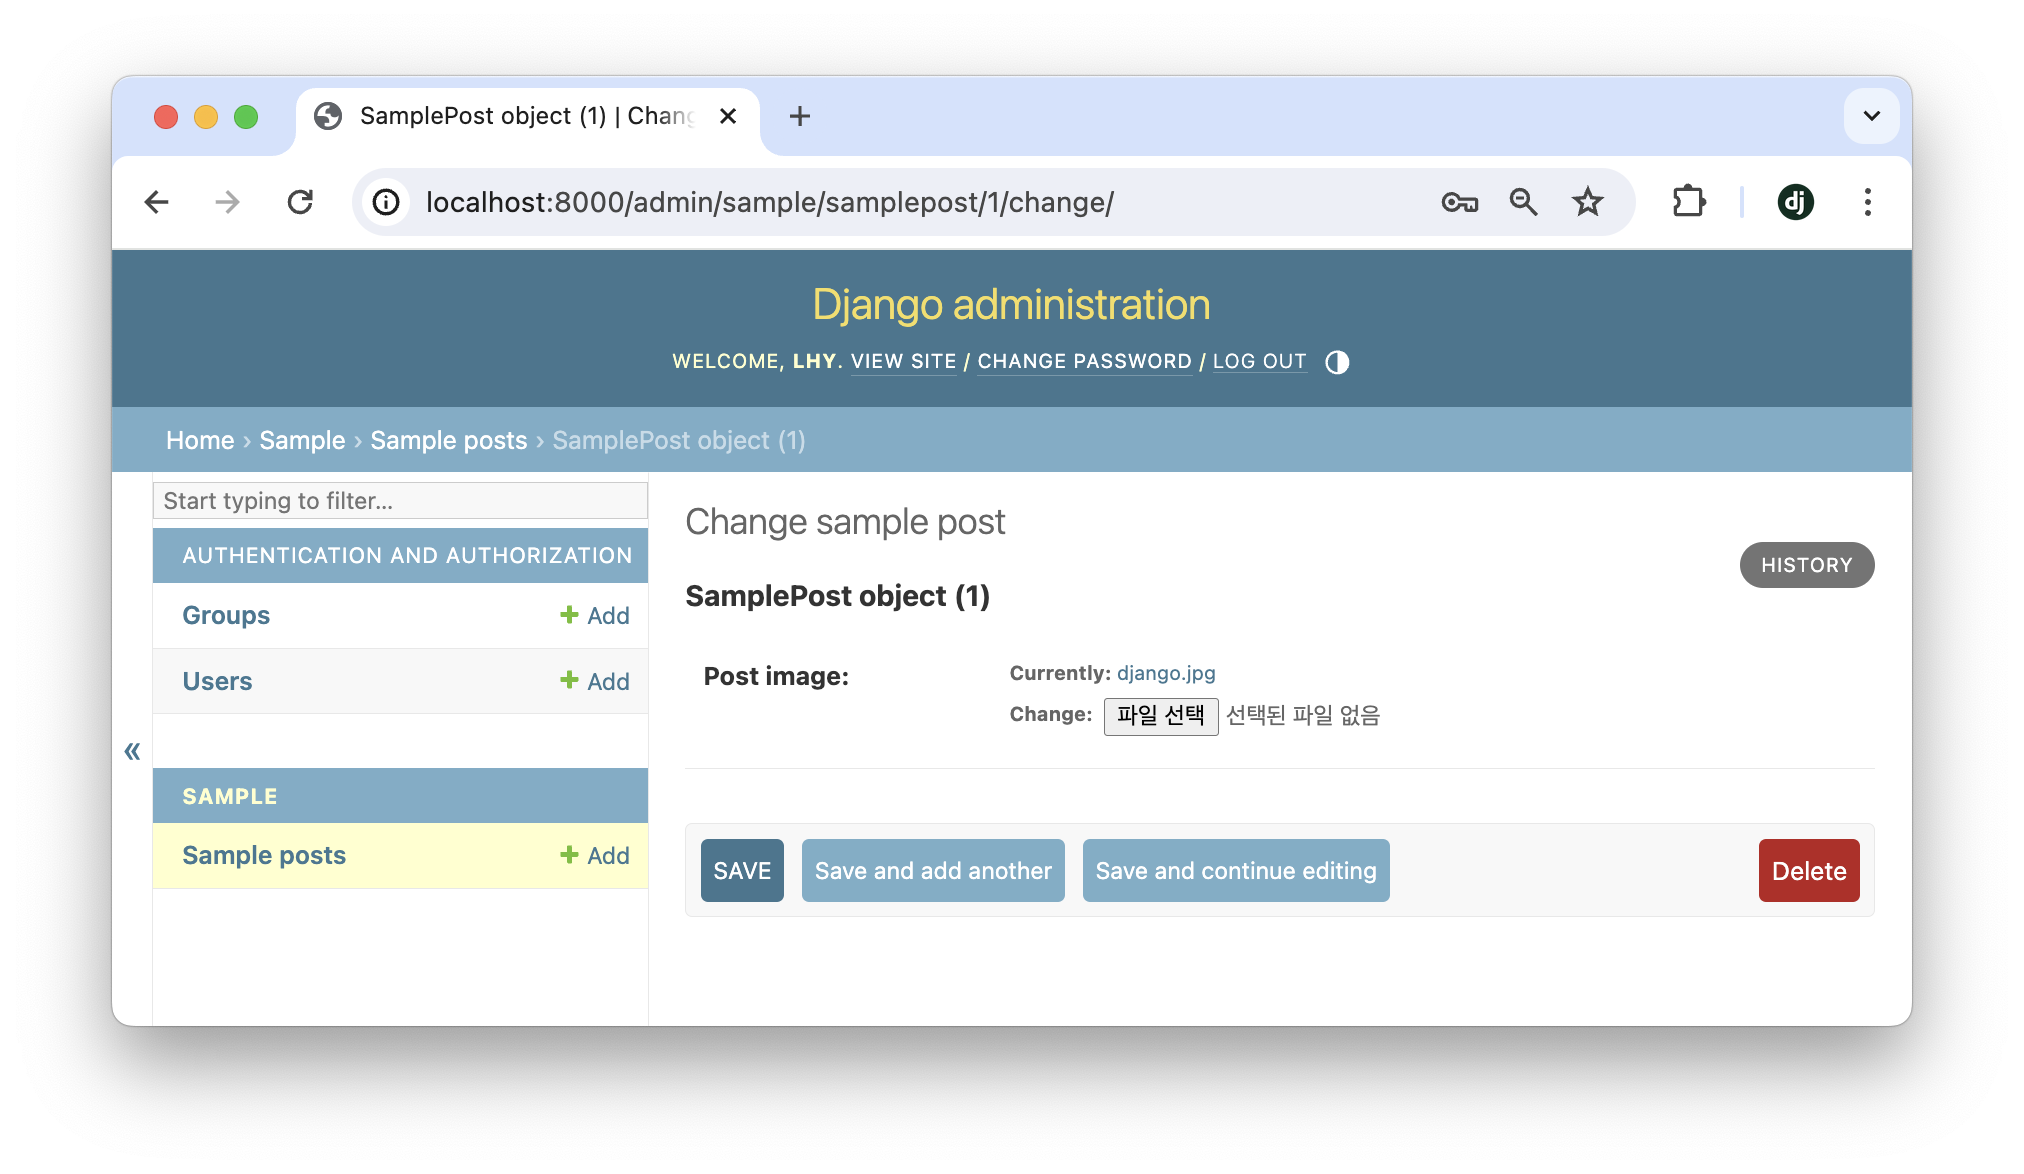Open the dj profile avatar
Viewport: 2024px width, 1174px height.
pos(1795,202)
